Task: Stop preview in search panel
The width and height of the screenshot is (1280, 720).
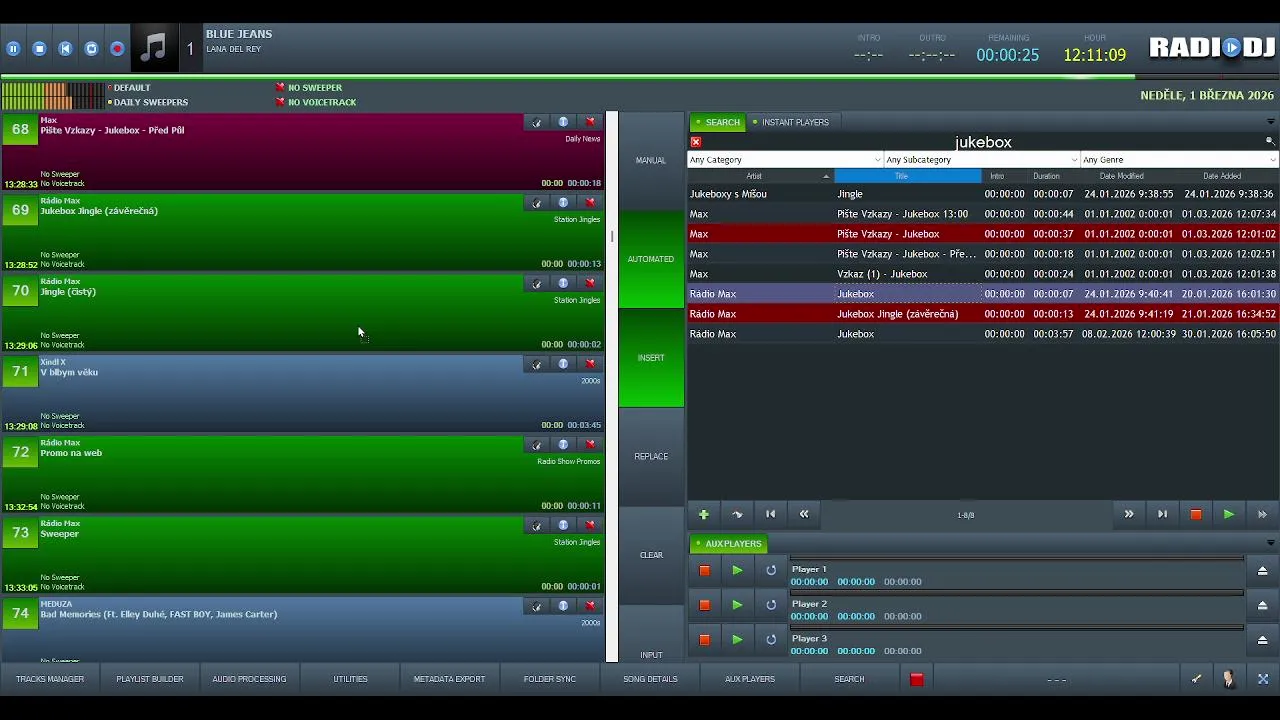Action: coord(1195,515)
